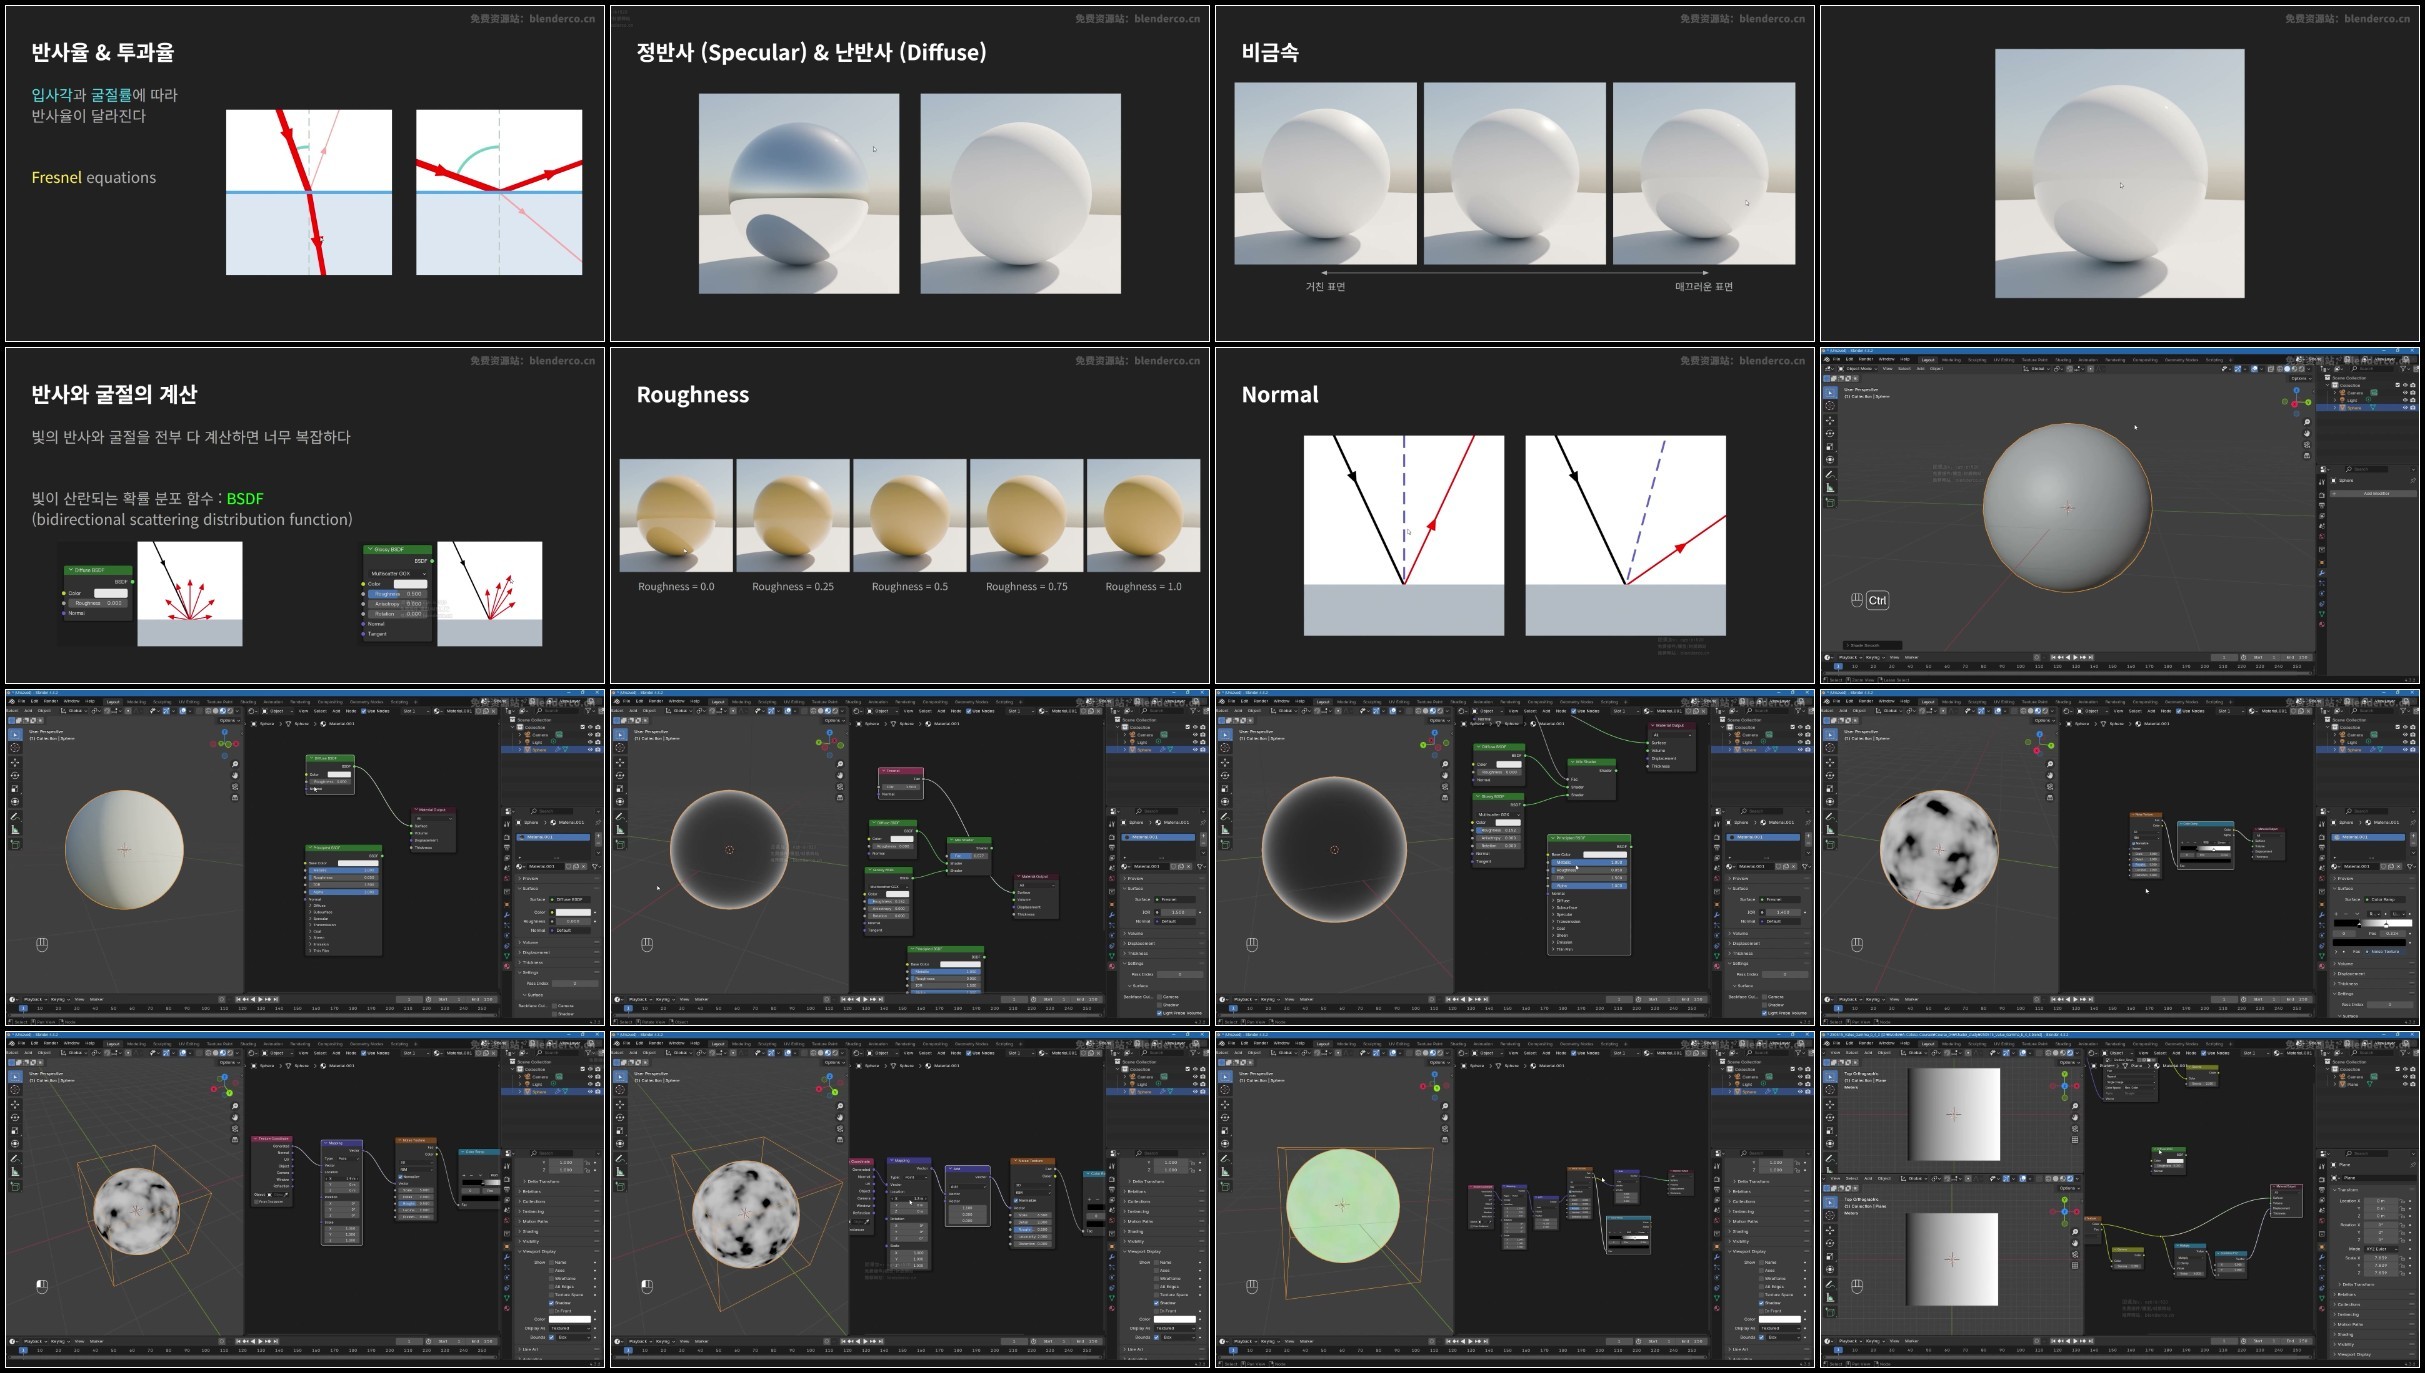Click the Roughness = 0.5 sphere thumbnail
2425x1373 pixels.
tap(909, 515)
